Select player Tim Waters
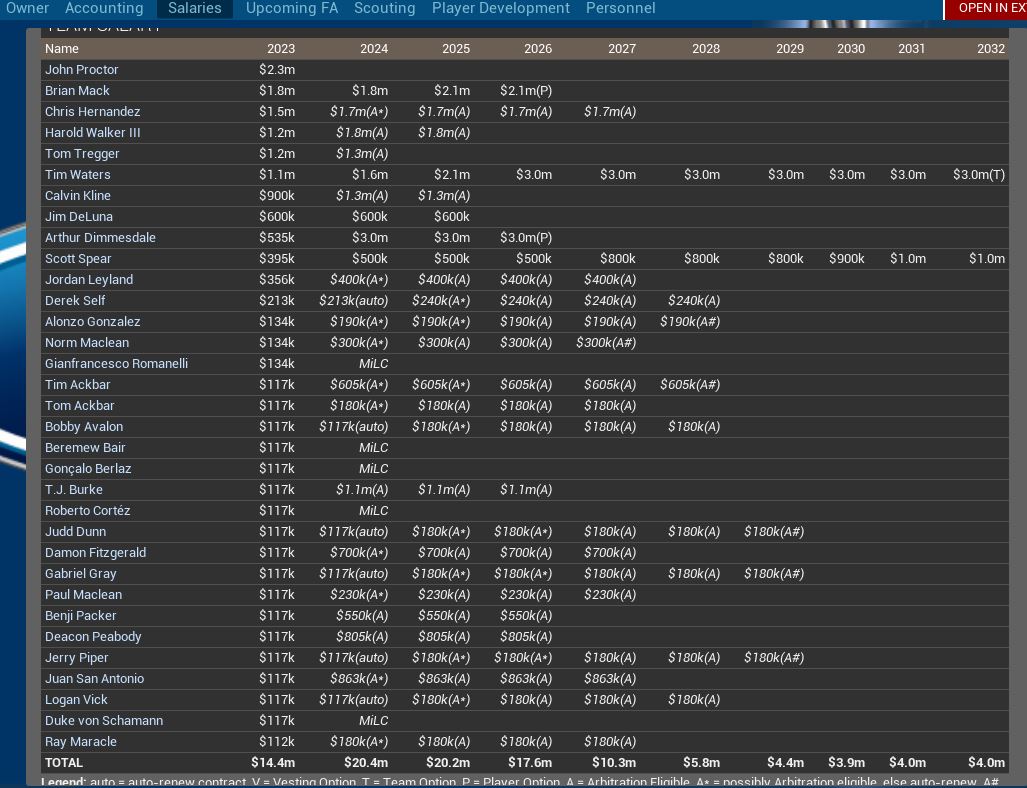The image size is (1027, 788). pos(78,175)
